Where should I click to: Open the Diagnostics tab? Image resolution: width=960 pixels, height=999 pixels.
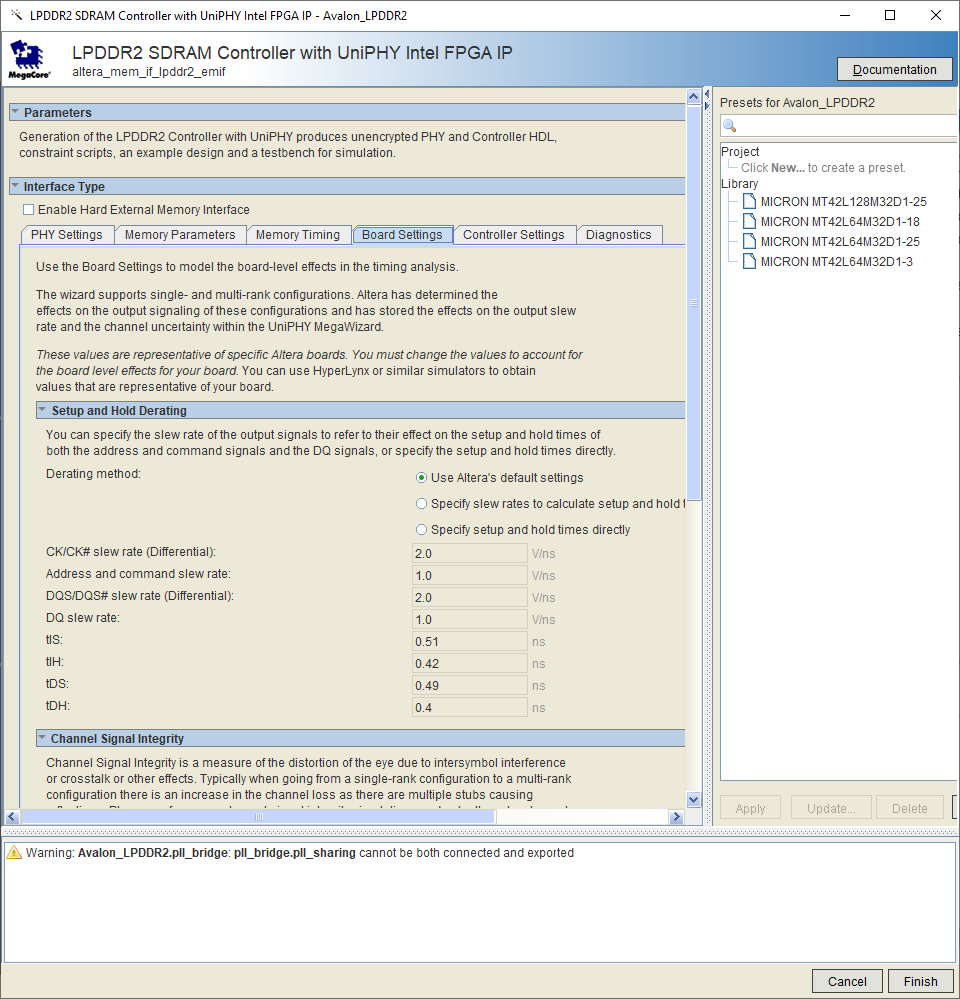619,234
